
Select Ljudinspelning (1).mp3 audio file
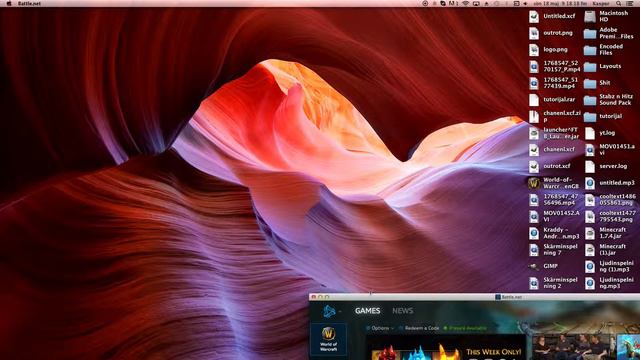tap(609, 266)
